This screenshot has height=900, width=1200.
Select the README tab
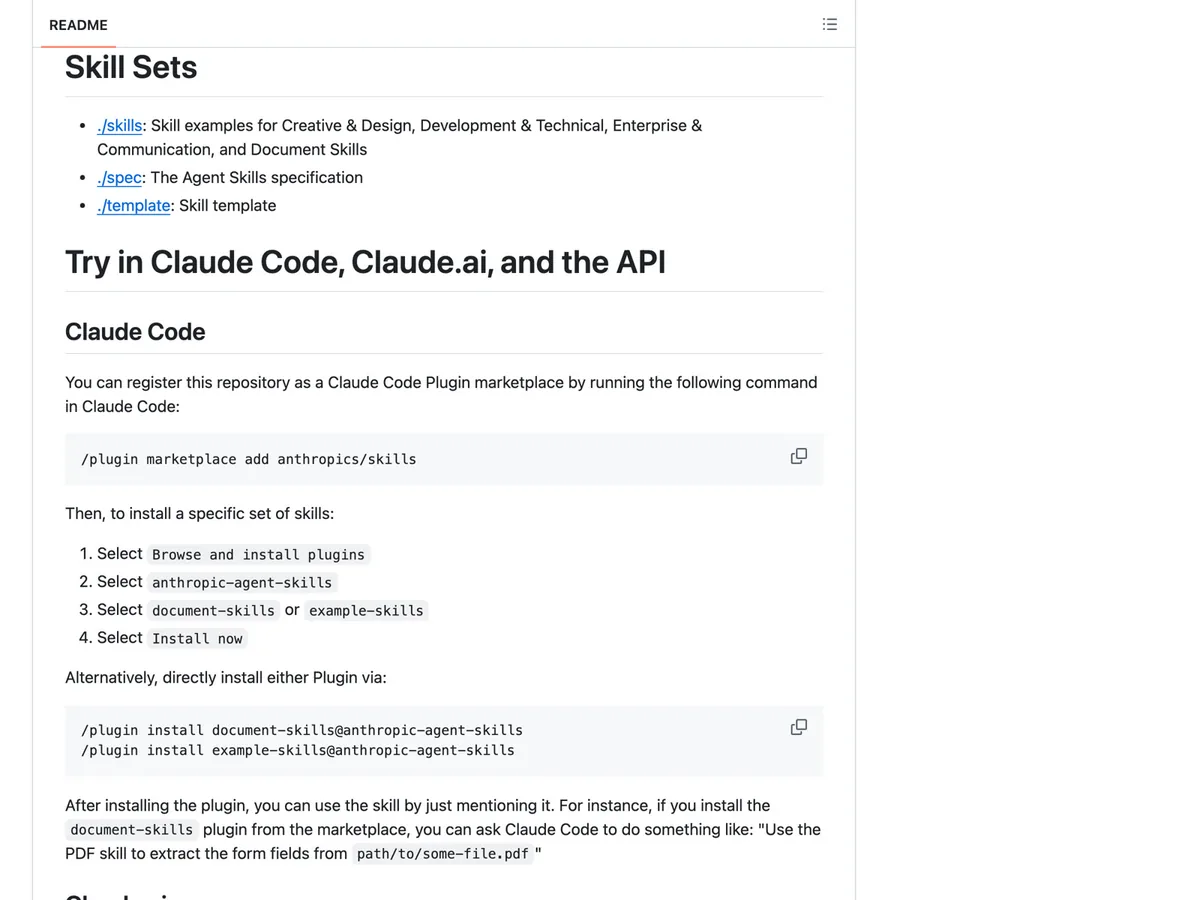click(x=78, y=25)
